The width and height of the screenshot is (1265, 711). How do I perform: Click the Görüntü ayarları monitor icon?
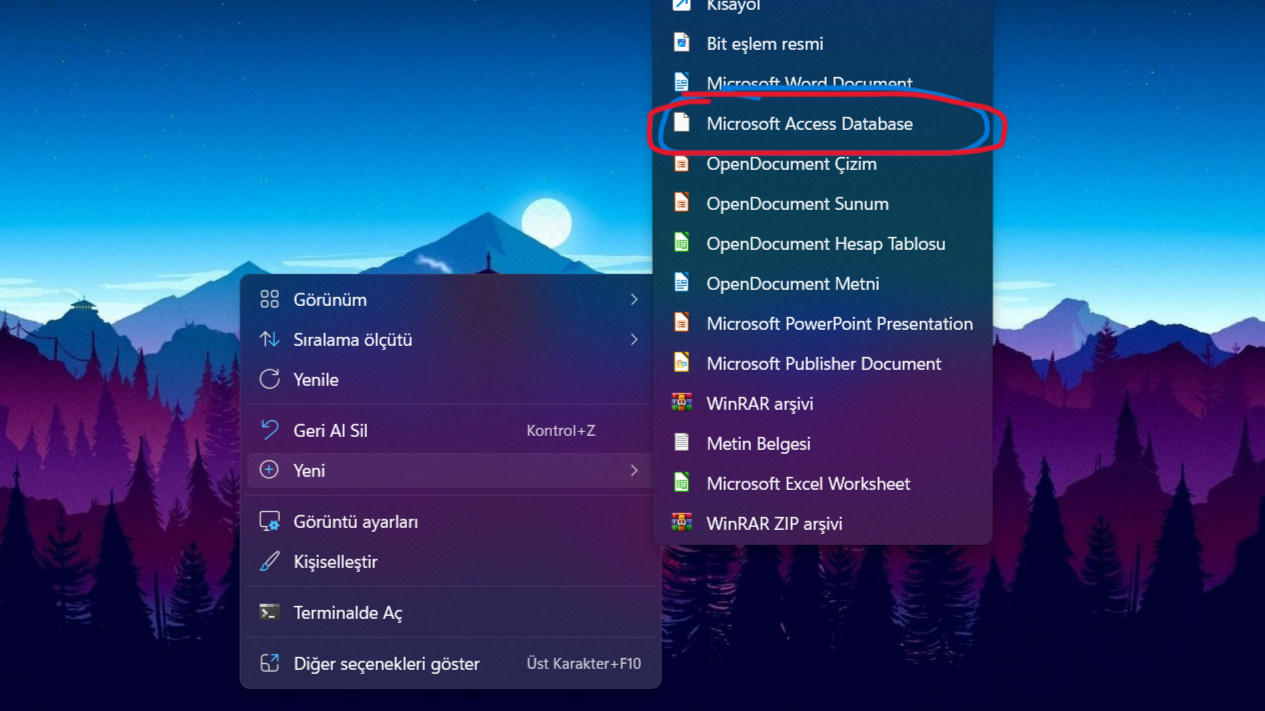[x=269, y=522]
